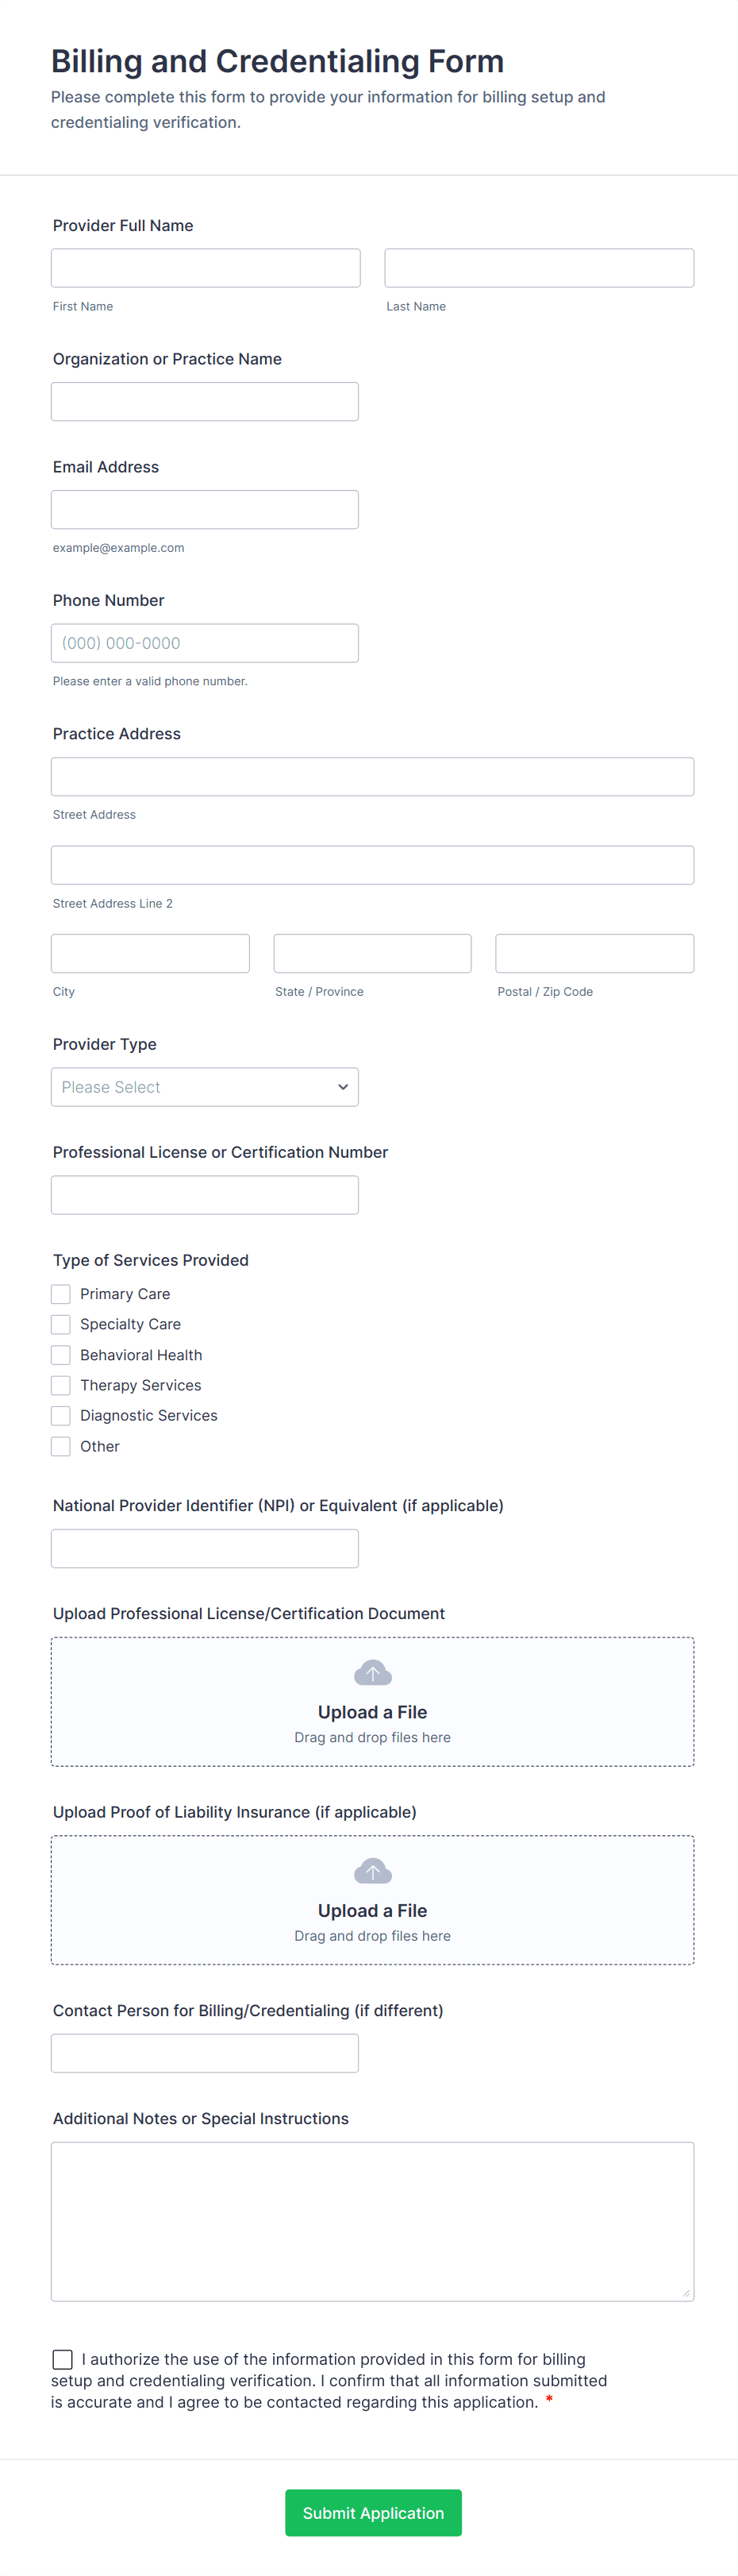Screen dimensions: 738x2576
Task: Click the license document upload cloud icon
Action: tap(372, 1672)
